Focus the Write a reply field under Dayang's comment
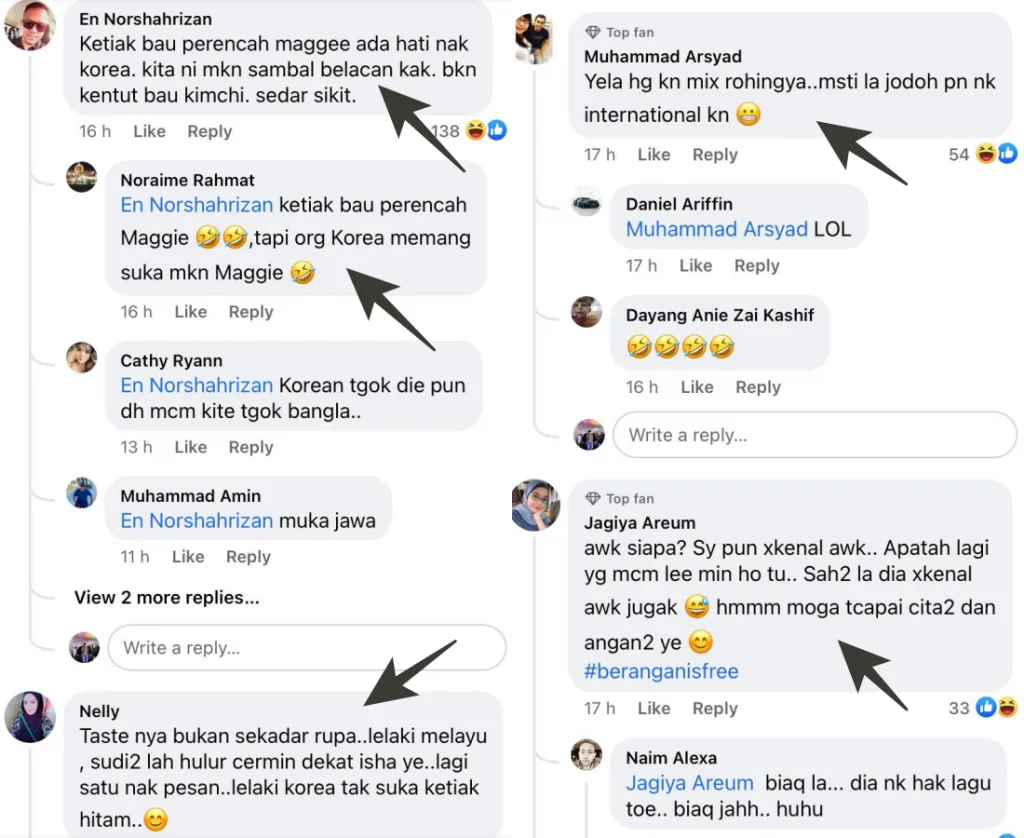The height and width of the screenshot is (838, 1024). (x=815, y=435)
